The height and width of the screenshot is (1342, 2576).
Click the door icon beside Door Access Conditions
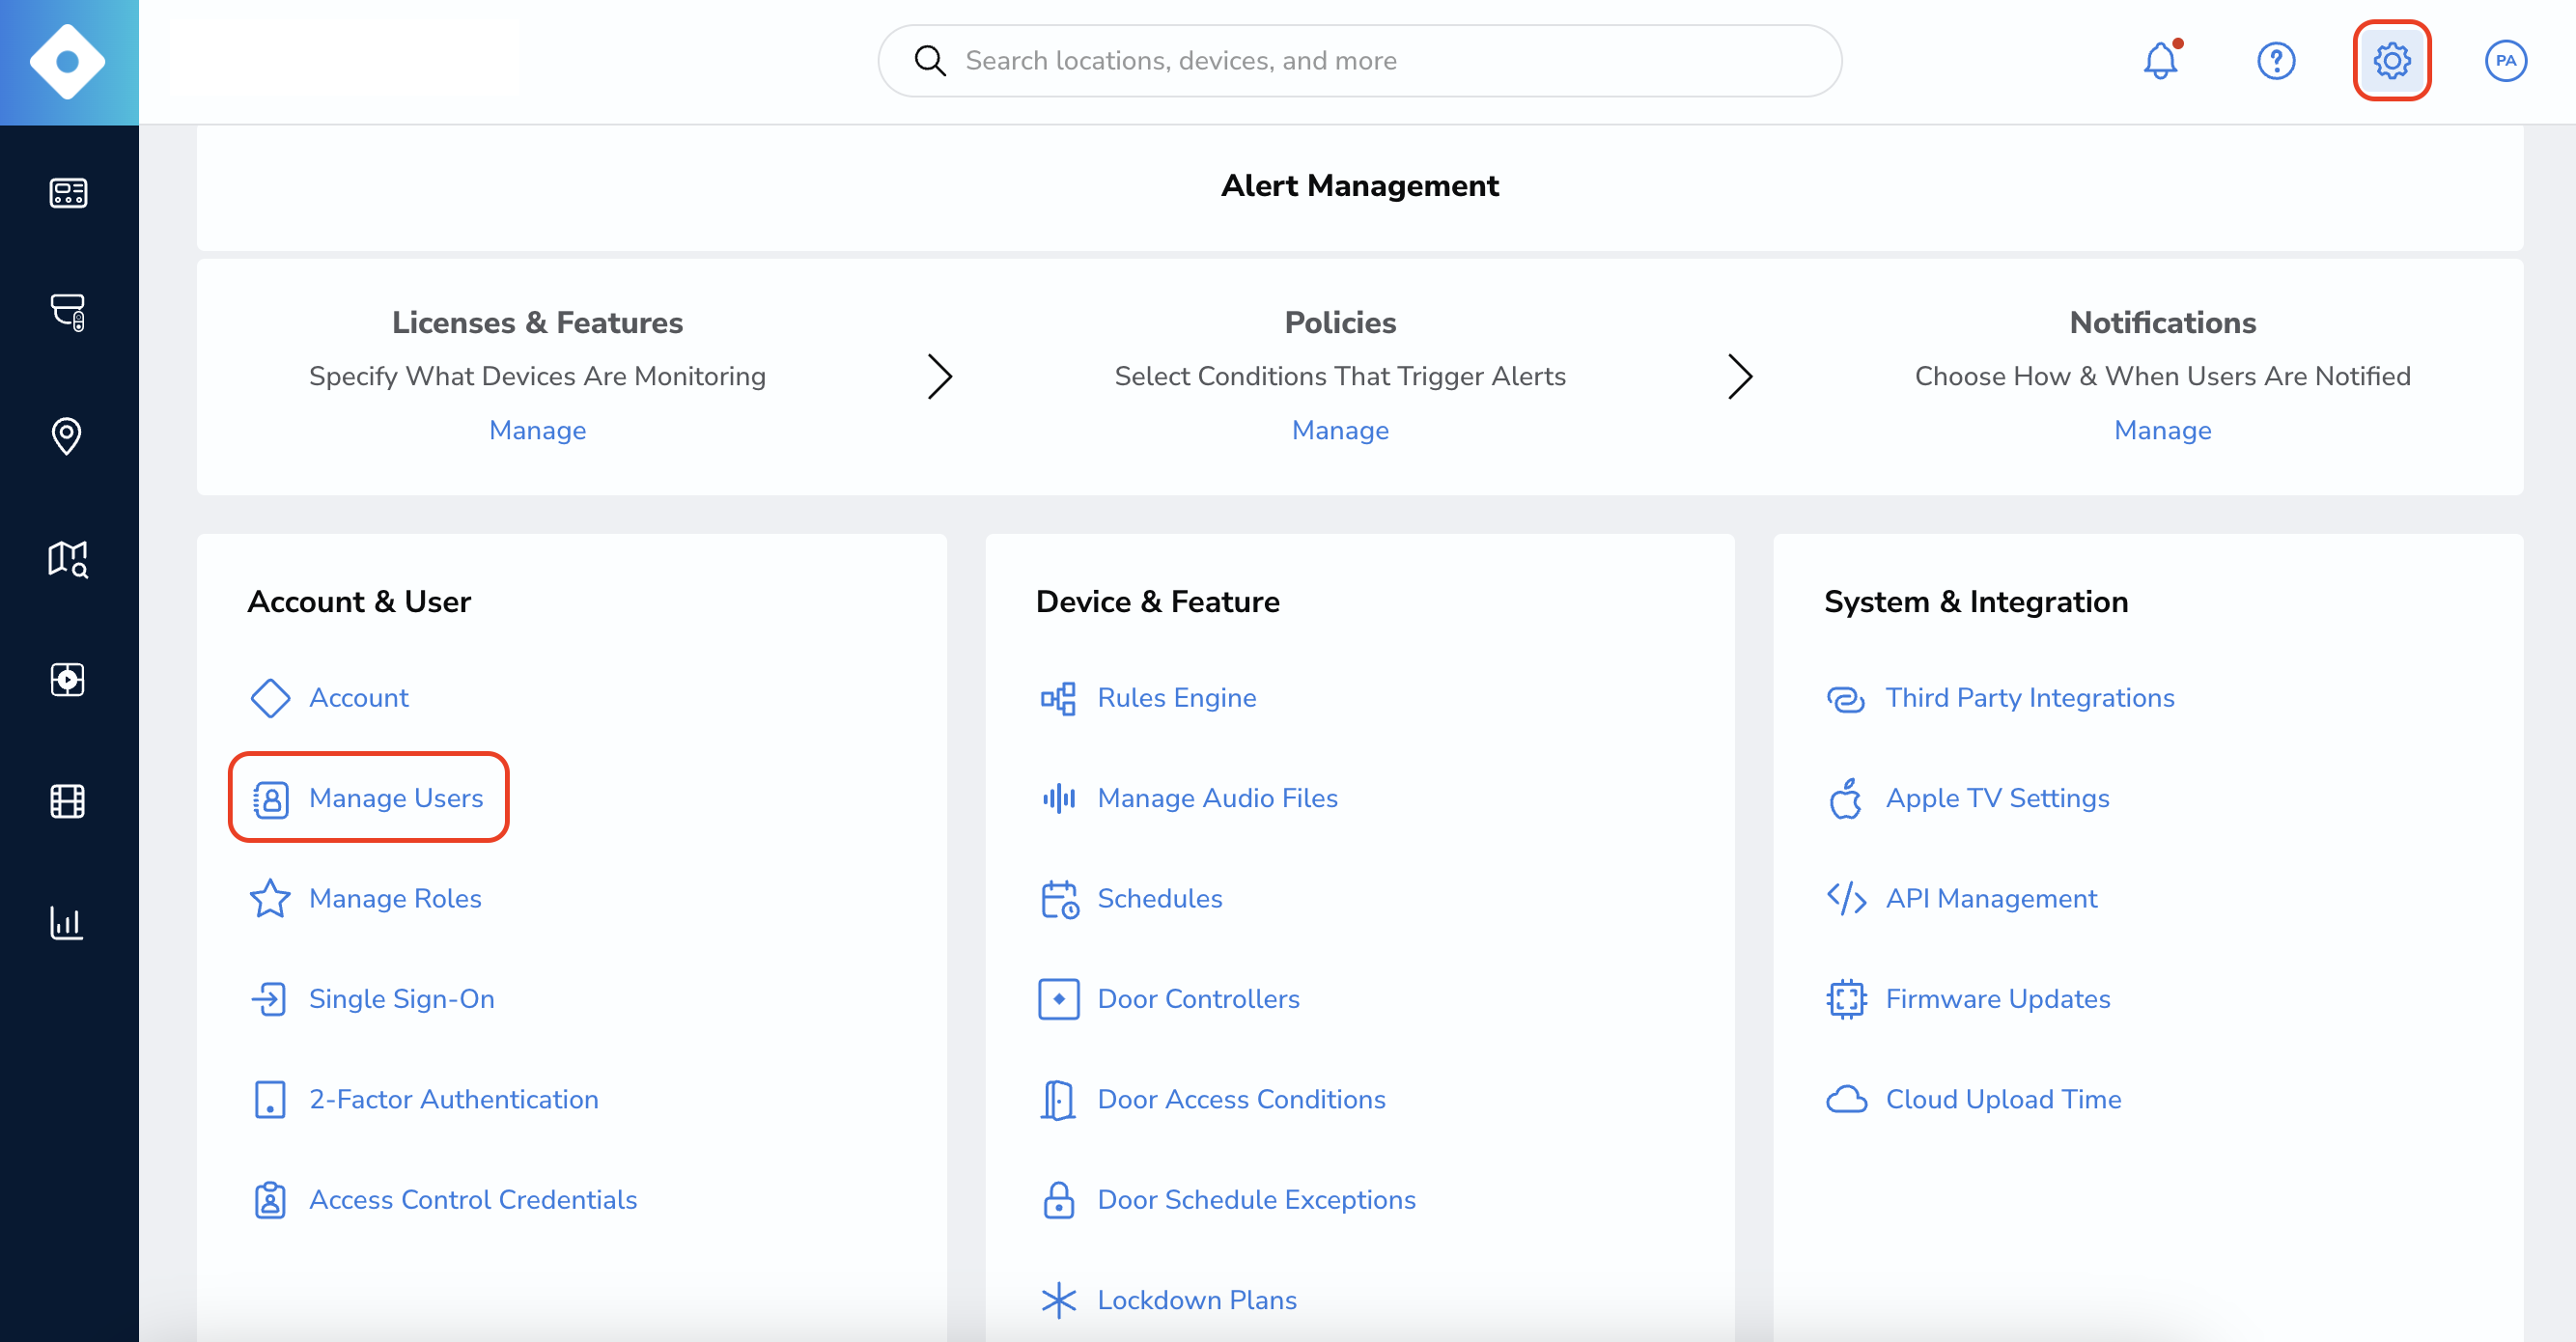1058,1099
